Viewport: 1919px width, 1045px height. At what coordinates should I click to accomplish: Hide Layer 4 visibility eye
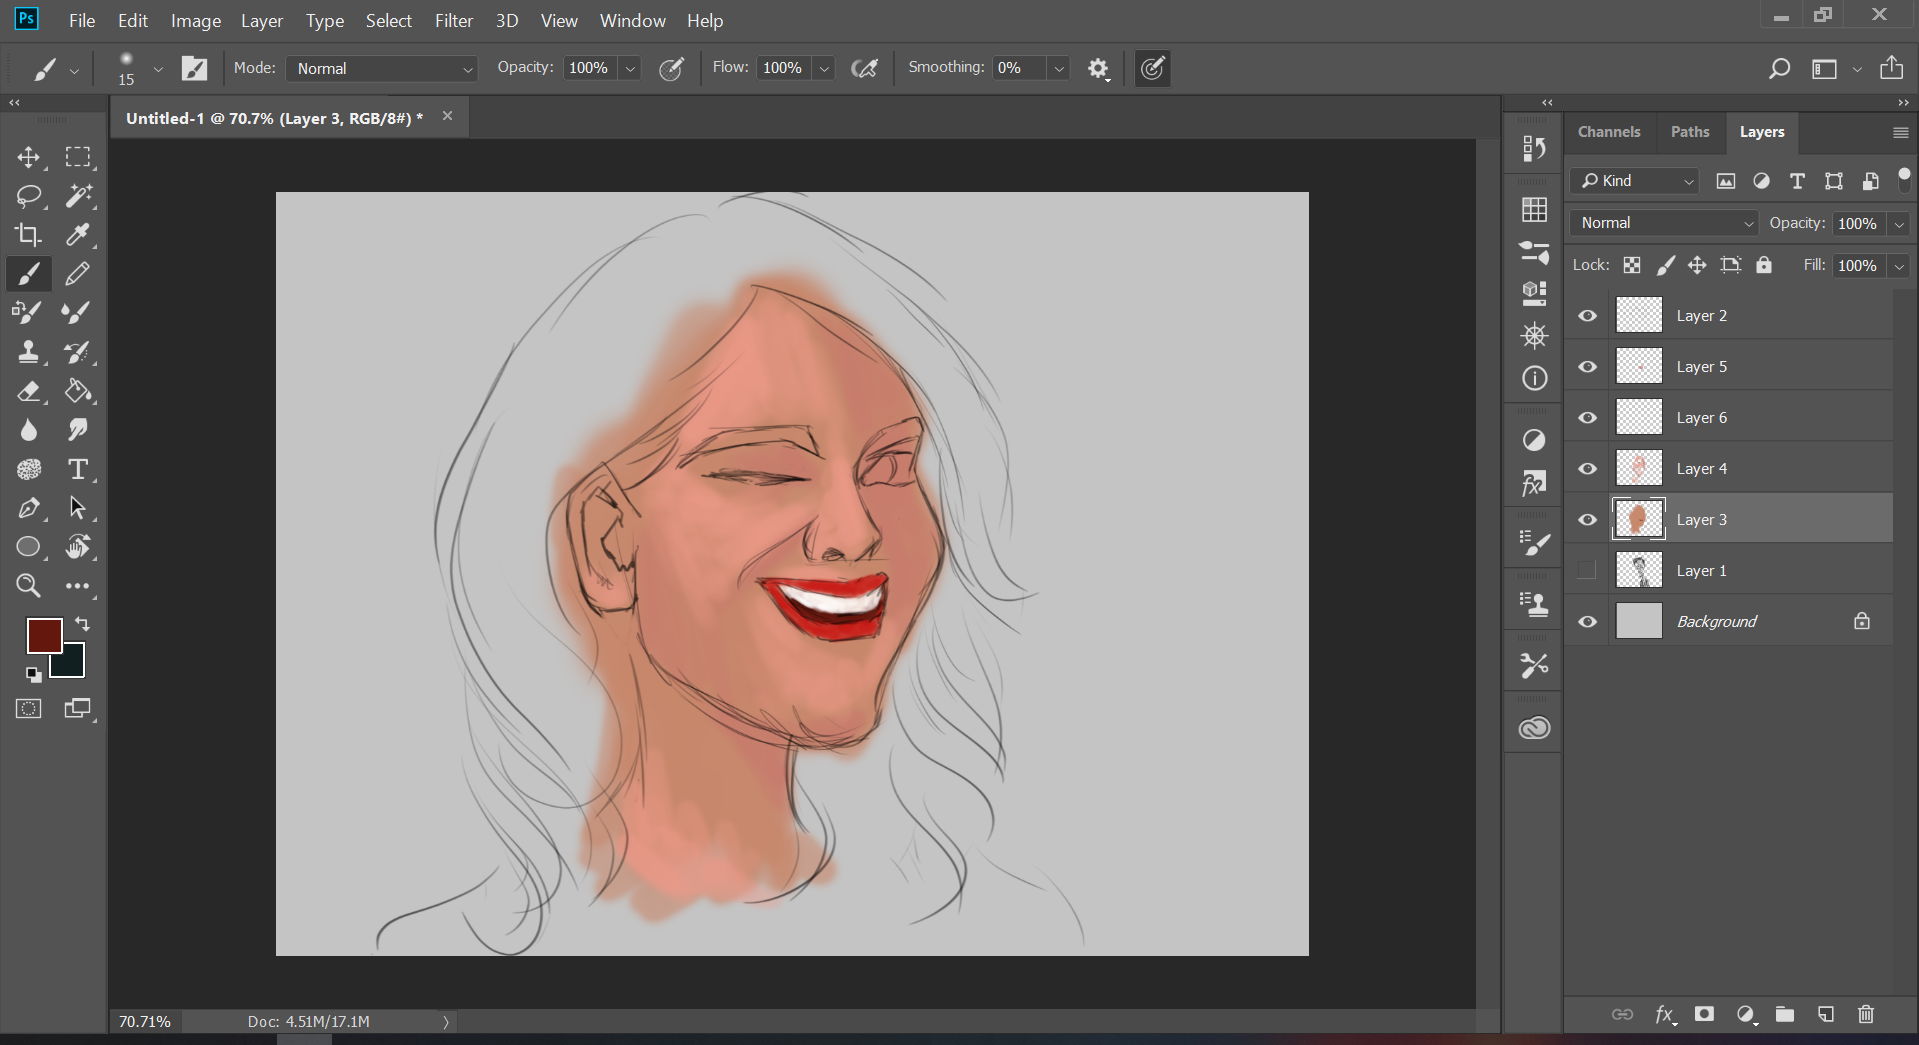[x=1587, y=469]
